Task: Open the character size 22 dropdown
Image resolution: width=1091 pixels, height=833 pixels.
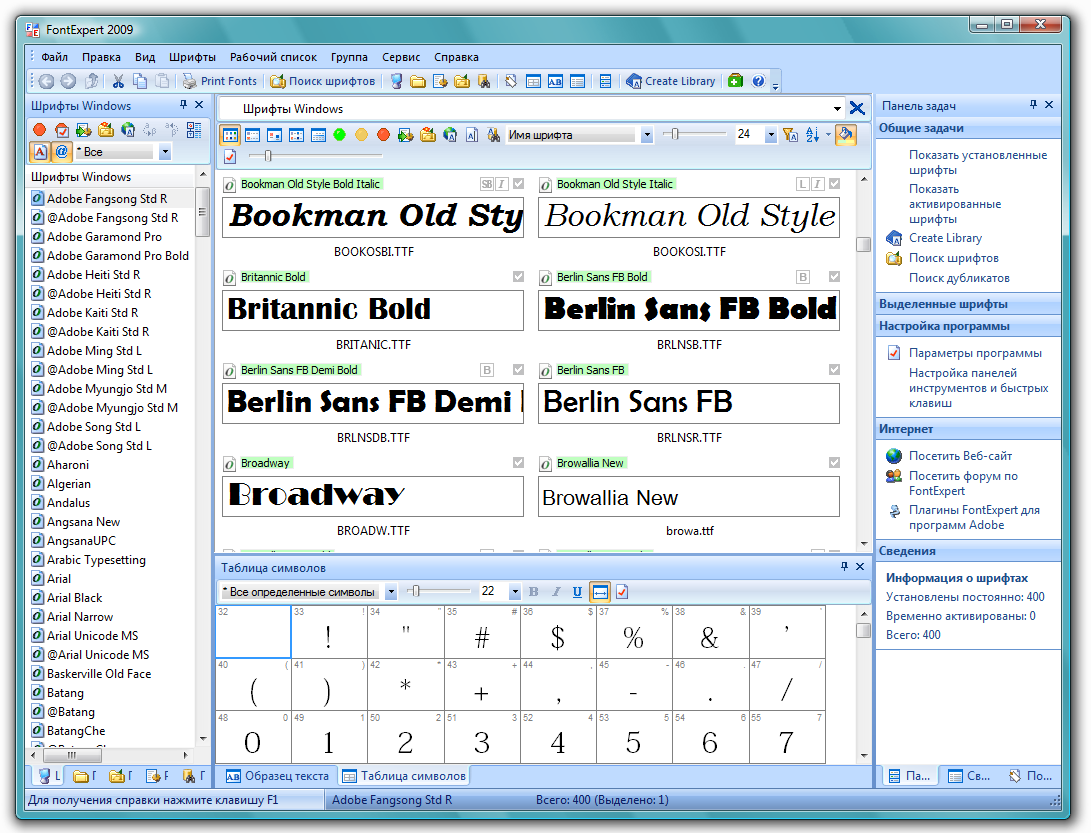Action: 515,592
